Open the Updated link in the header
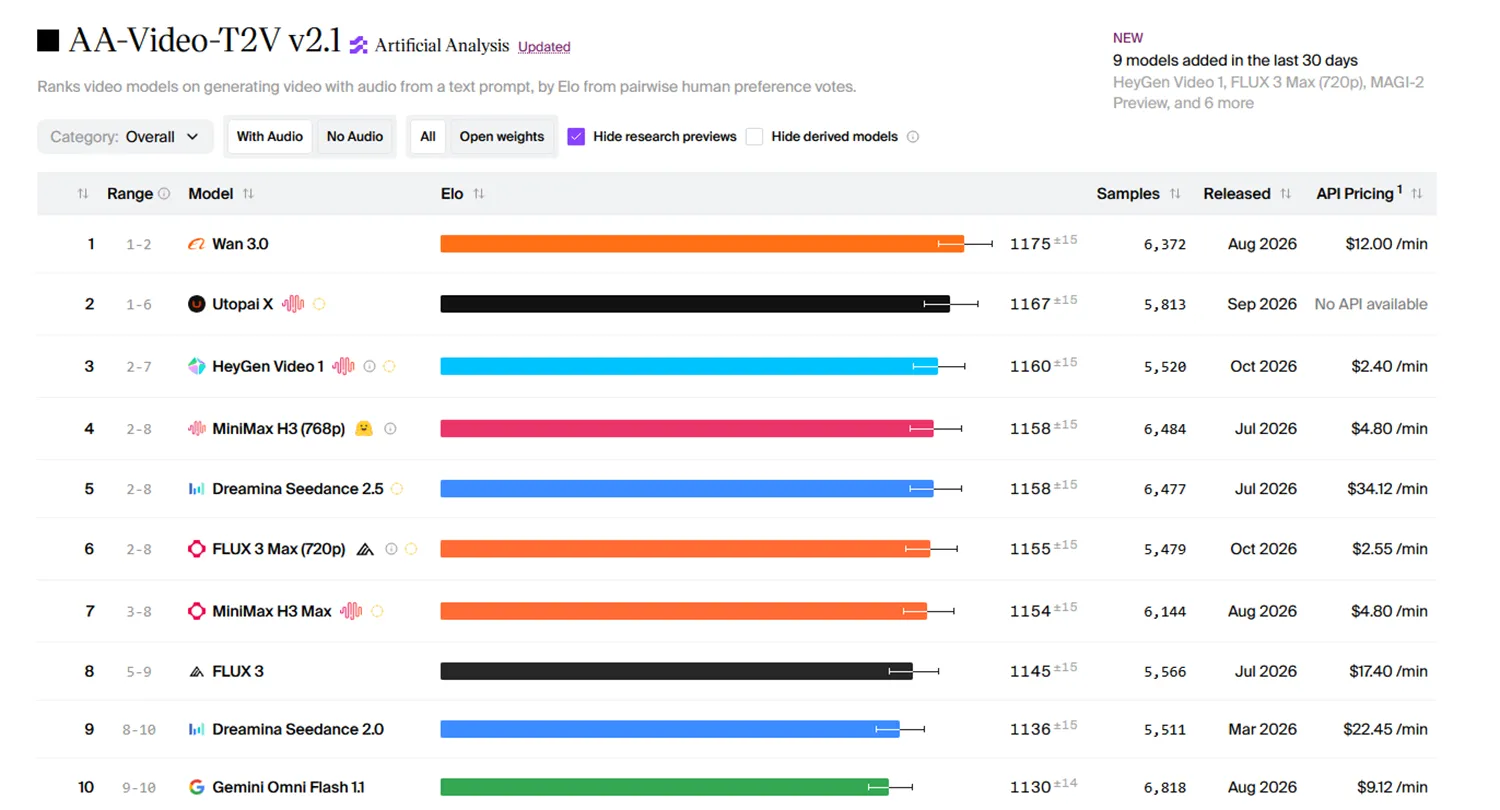 tap(544, 47)
